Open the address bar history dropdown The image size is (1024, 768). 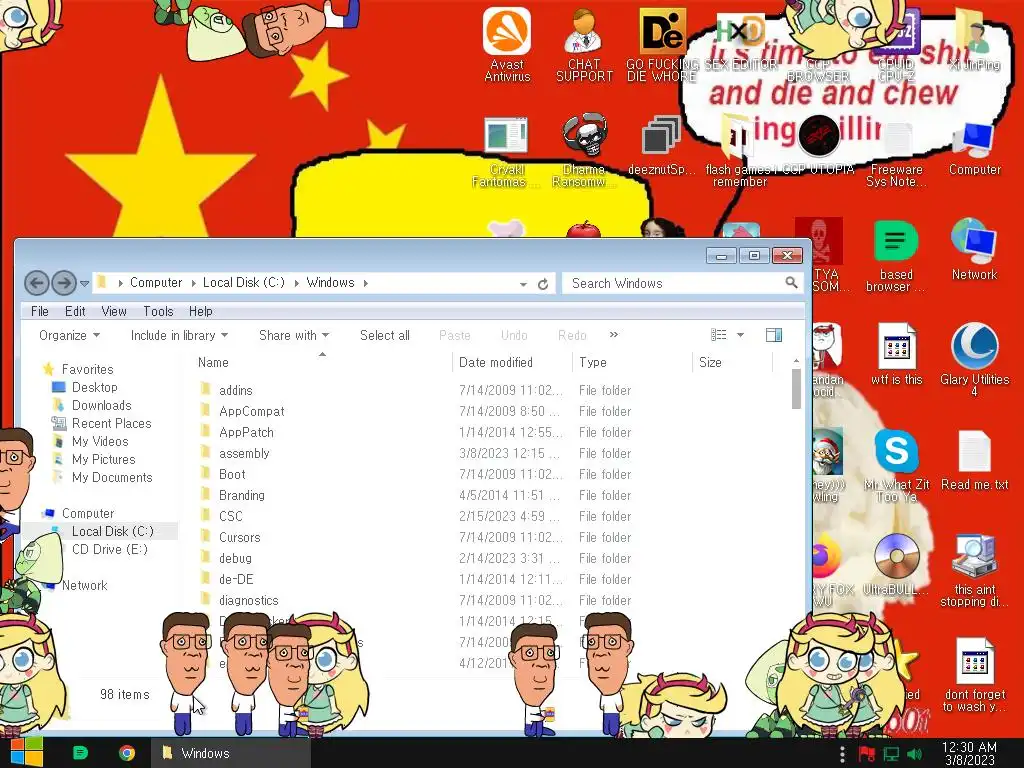(x=523, y=284)
